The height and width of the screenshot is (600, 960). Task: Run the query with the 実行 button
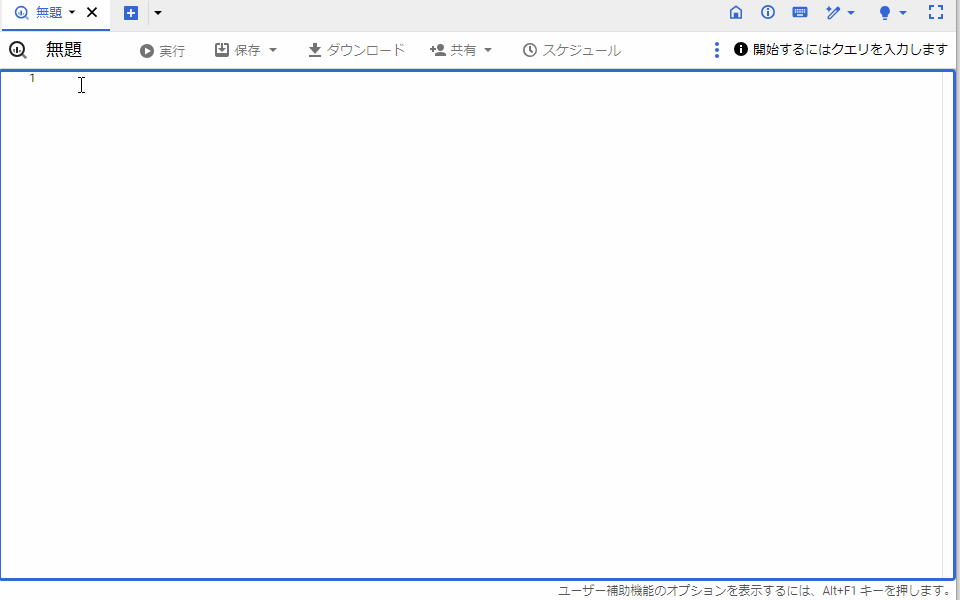[161, 49]
